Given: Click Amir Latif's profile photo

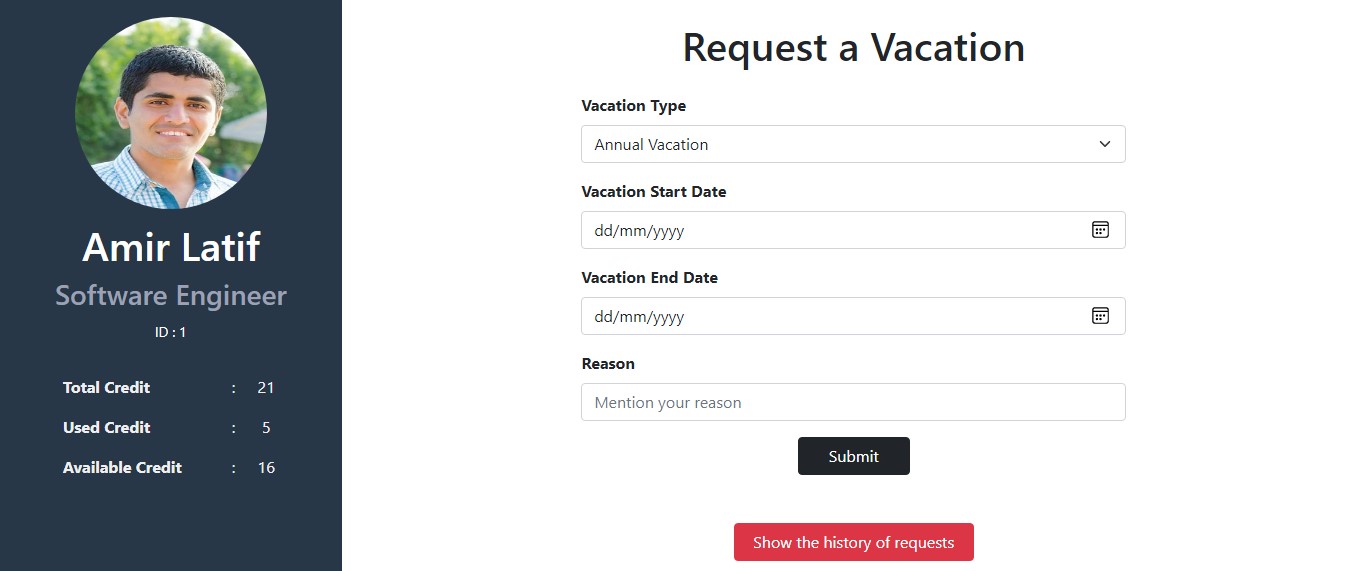Looking at the screenshot, I should 171,113.
